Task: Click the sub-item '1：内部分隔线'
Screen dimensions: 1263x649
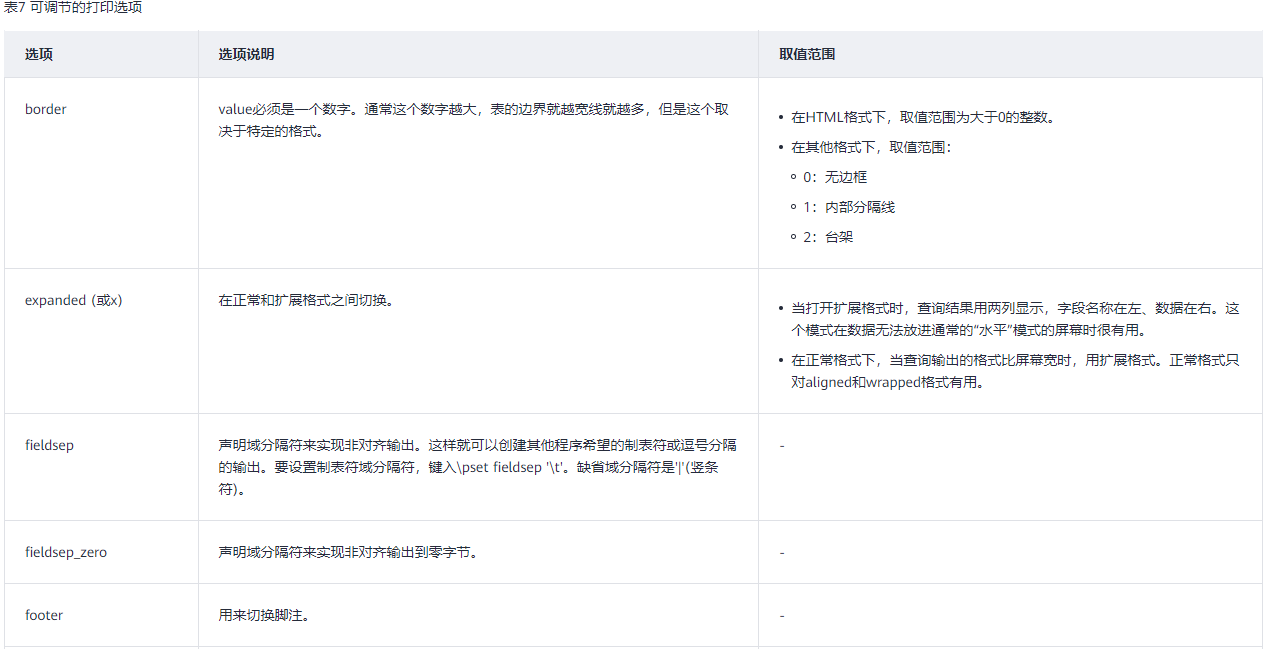Action: (850, 207)
